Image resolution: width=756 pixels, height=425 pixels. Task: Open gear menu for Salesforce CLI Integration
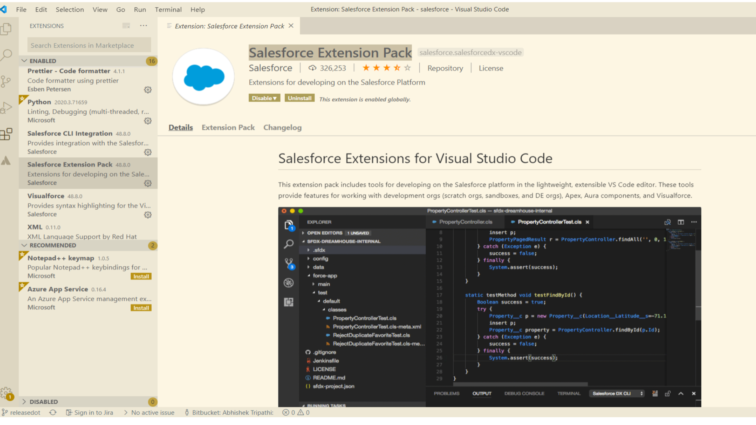click(148, 152)
